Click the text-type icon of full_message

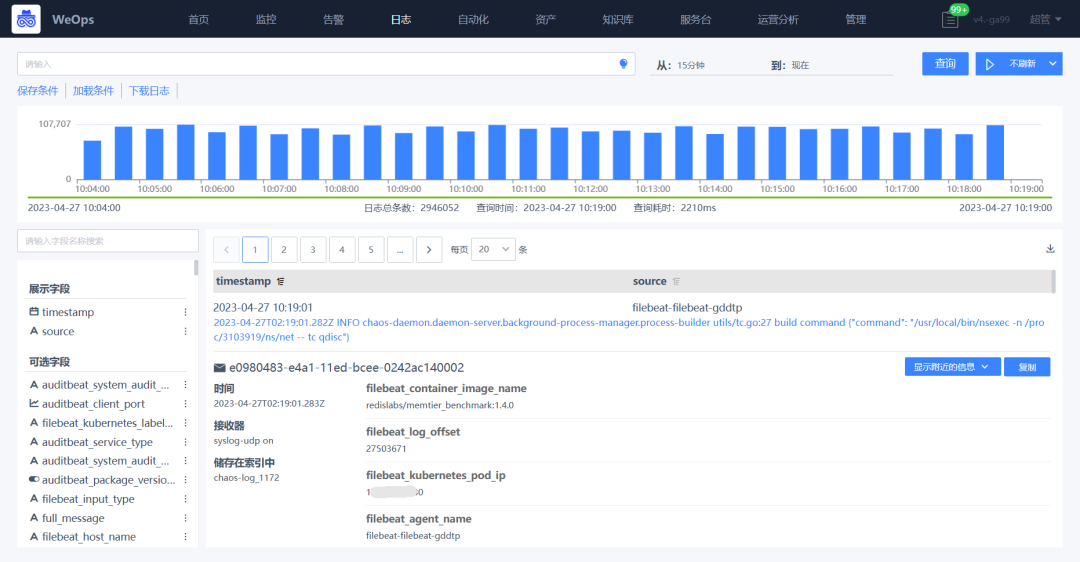pos(34,517)
